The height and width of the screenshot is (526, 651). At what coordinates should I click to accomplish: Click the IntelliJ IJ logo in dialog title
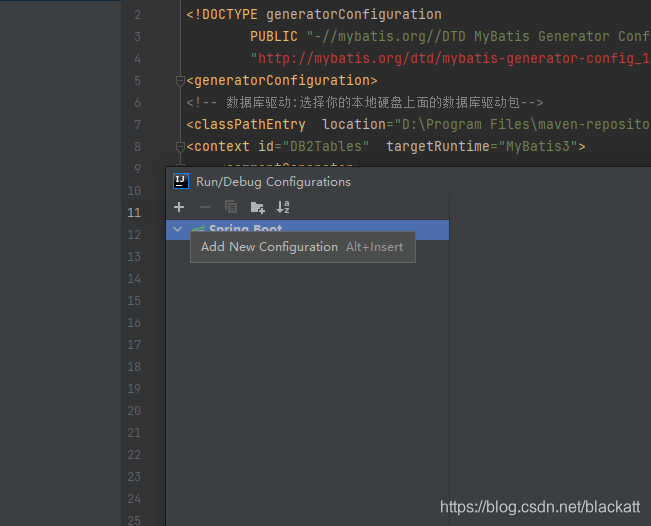click(x=181, y=181)
